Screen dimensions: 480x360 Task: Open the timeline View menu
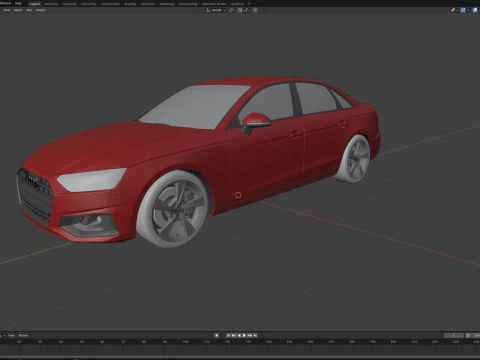[x=11, y=335]
